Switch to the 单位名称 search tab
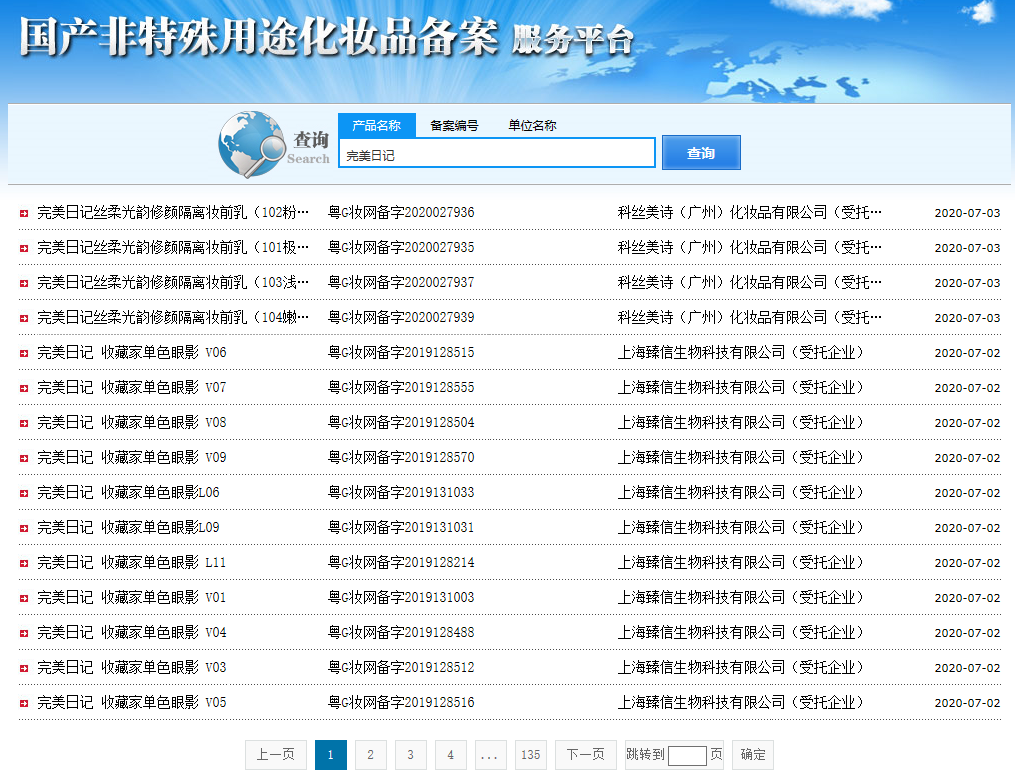The image size is (1015, 782). 532,126
